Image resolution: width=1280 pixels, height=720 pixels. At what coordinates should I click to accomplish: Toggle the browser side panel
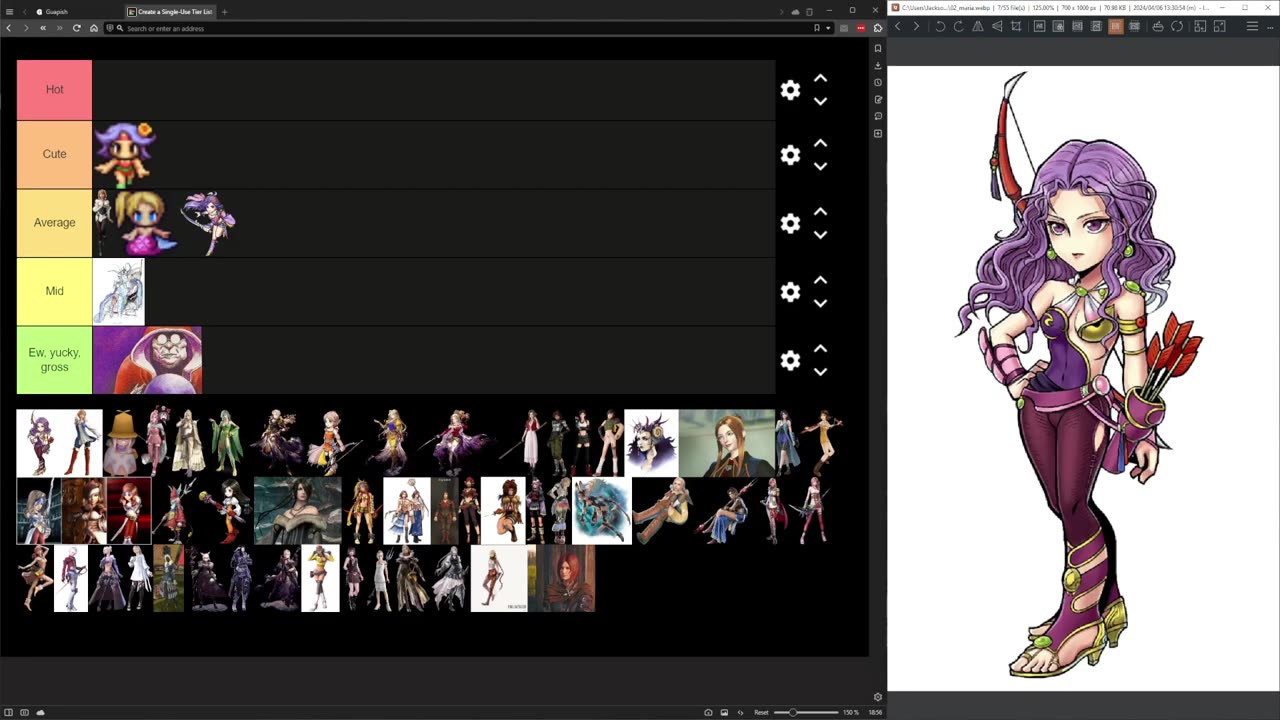click(9, 712)
